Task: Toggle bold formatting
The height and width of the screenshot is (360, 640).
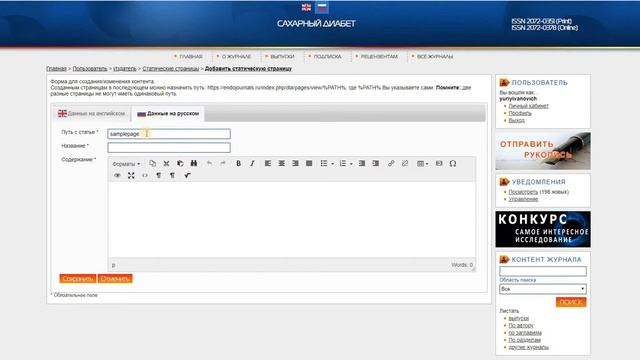Action: coord(238,163)
